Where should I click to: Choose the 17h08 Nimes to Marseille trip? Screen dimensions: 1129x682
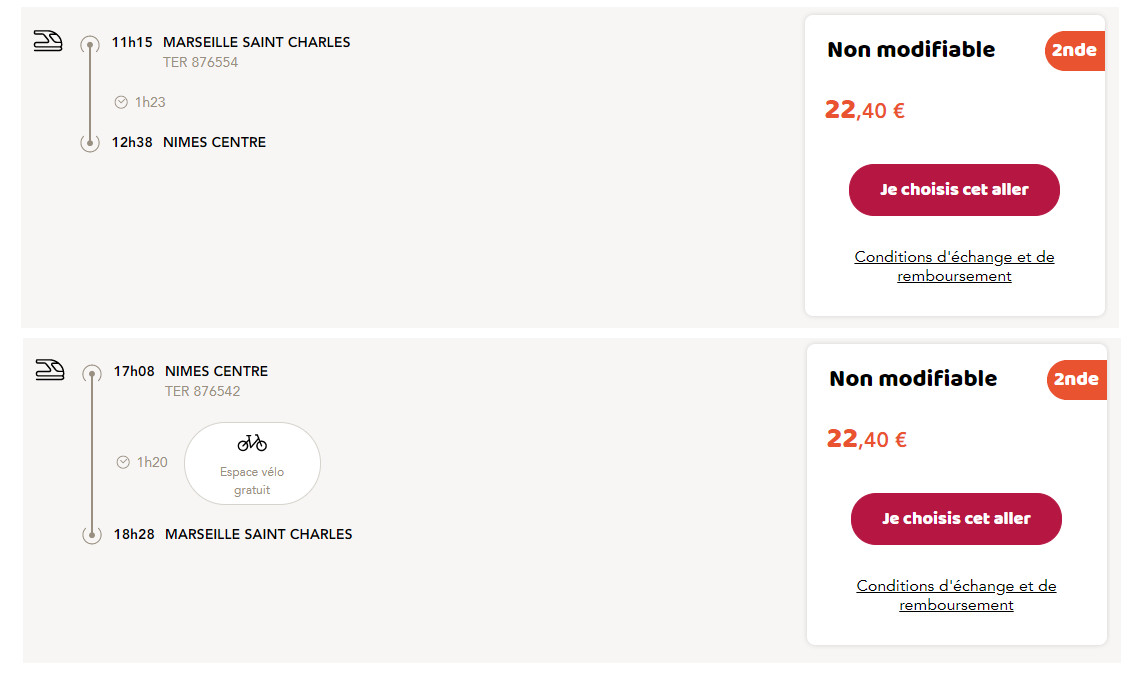(x=956, y=519)
